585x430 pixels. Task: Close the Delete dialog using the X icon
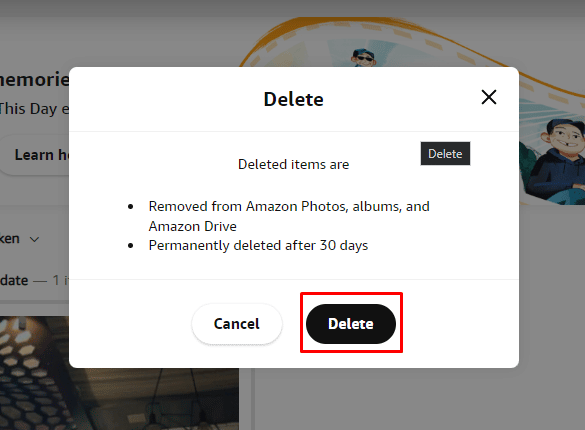pyautogui.click(x=489, y=97)
